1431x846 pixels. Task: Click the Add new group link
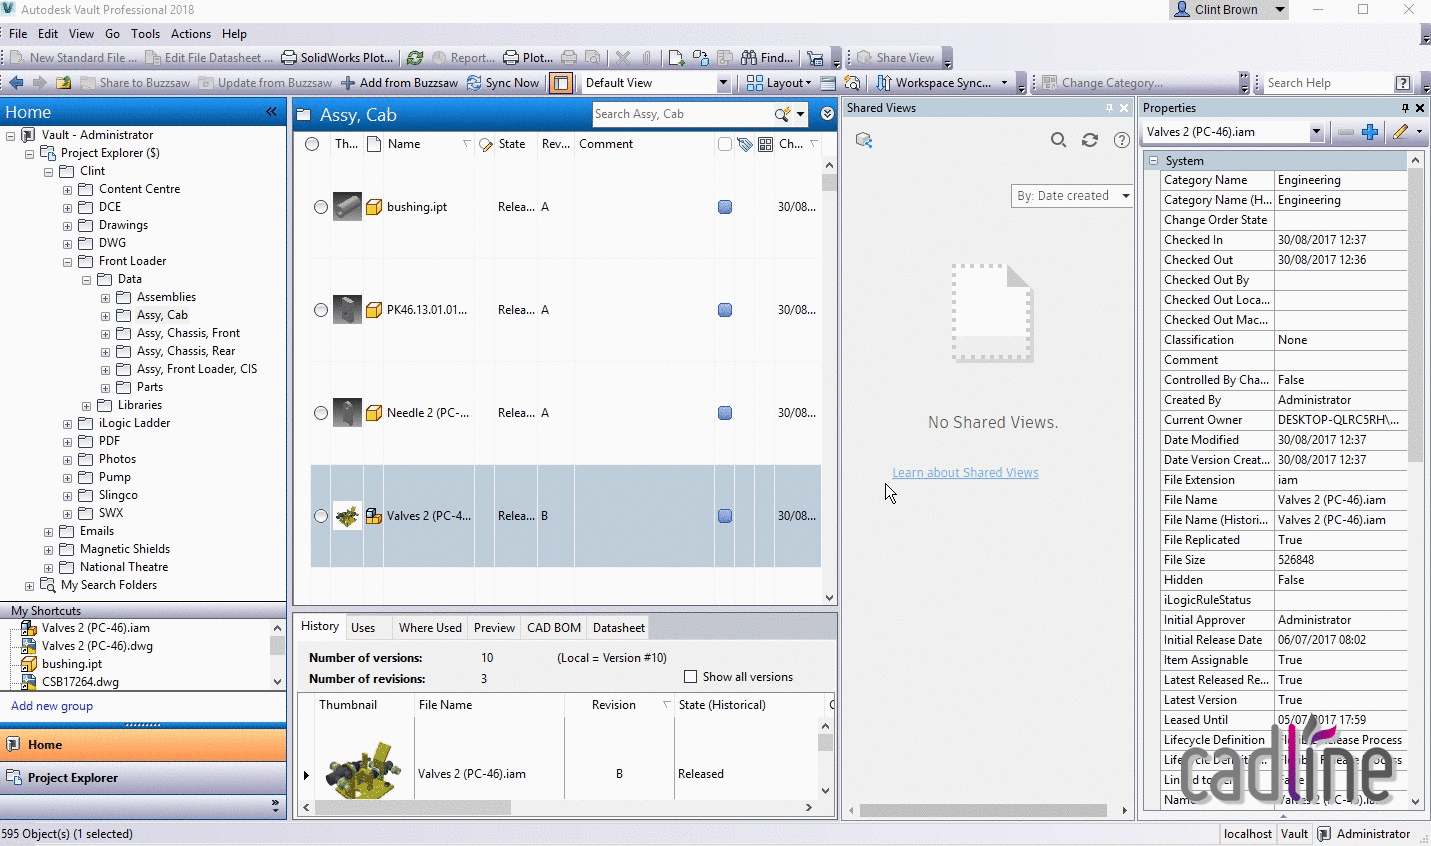(x=52, y=706)
